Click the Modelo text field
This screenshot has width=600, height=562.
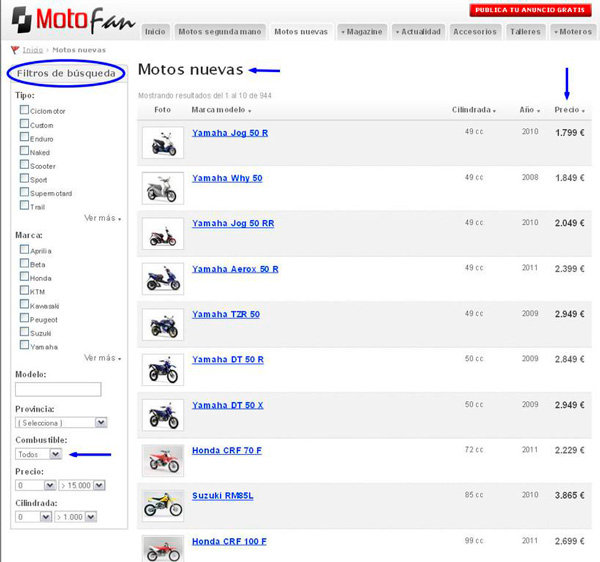click(58, 389)
